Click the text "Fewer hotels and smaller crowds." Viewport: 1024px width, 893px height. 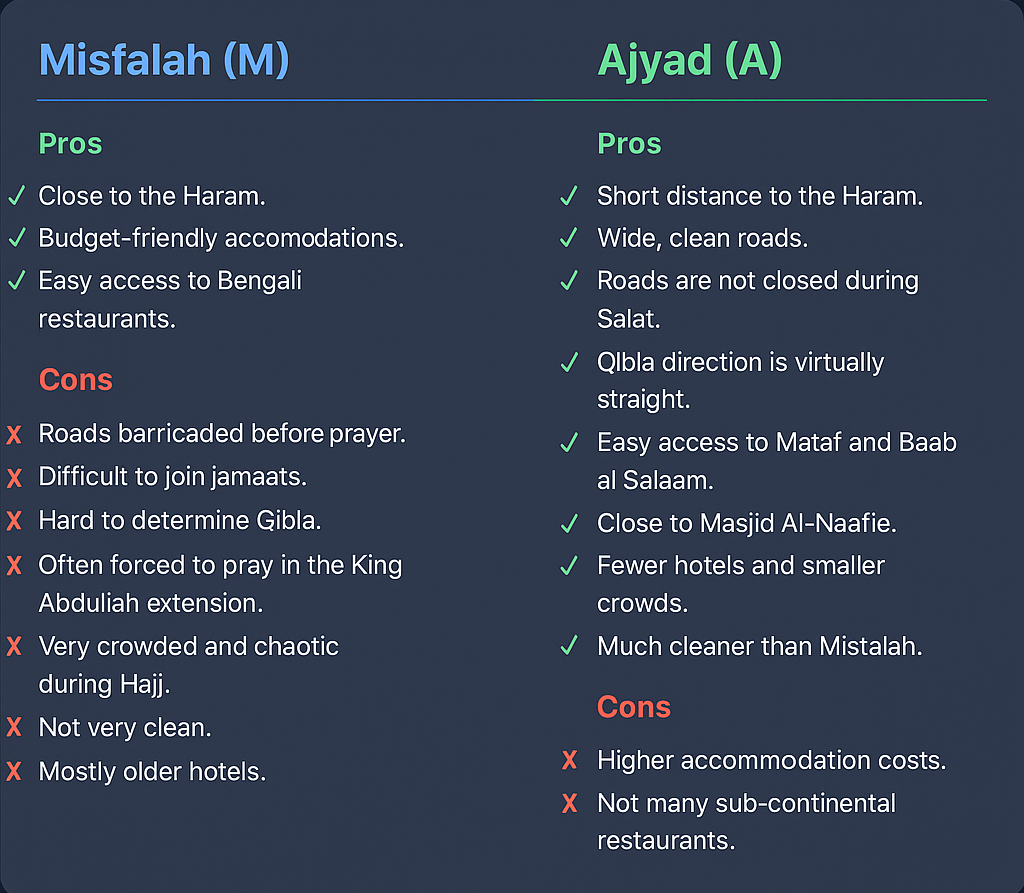tap(740, 584)
